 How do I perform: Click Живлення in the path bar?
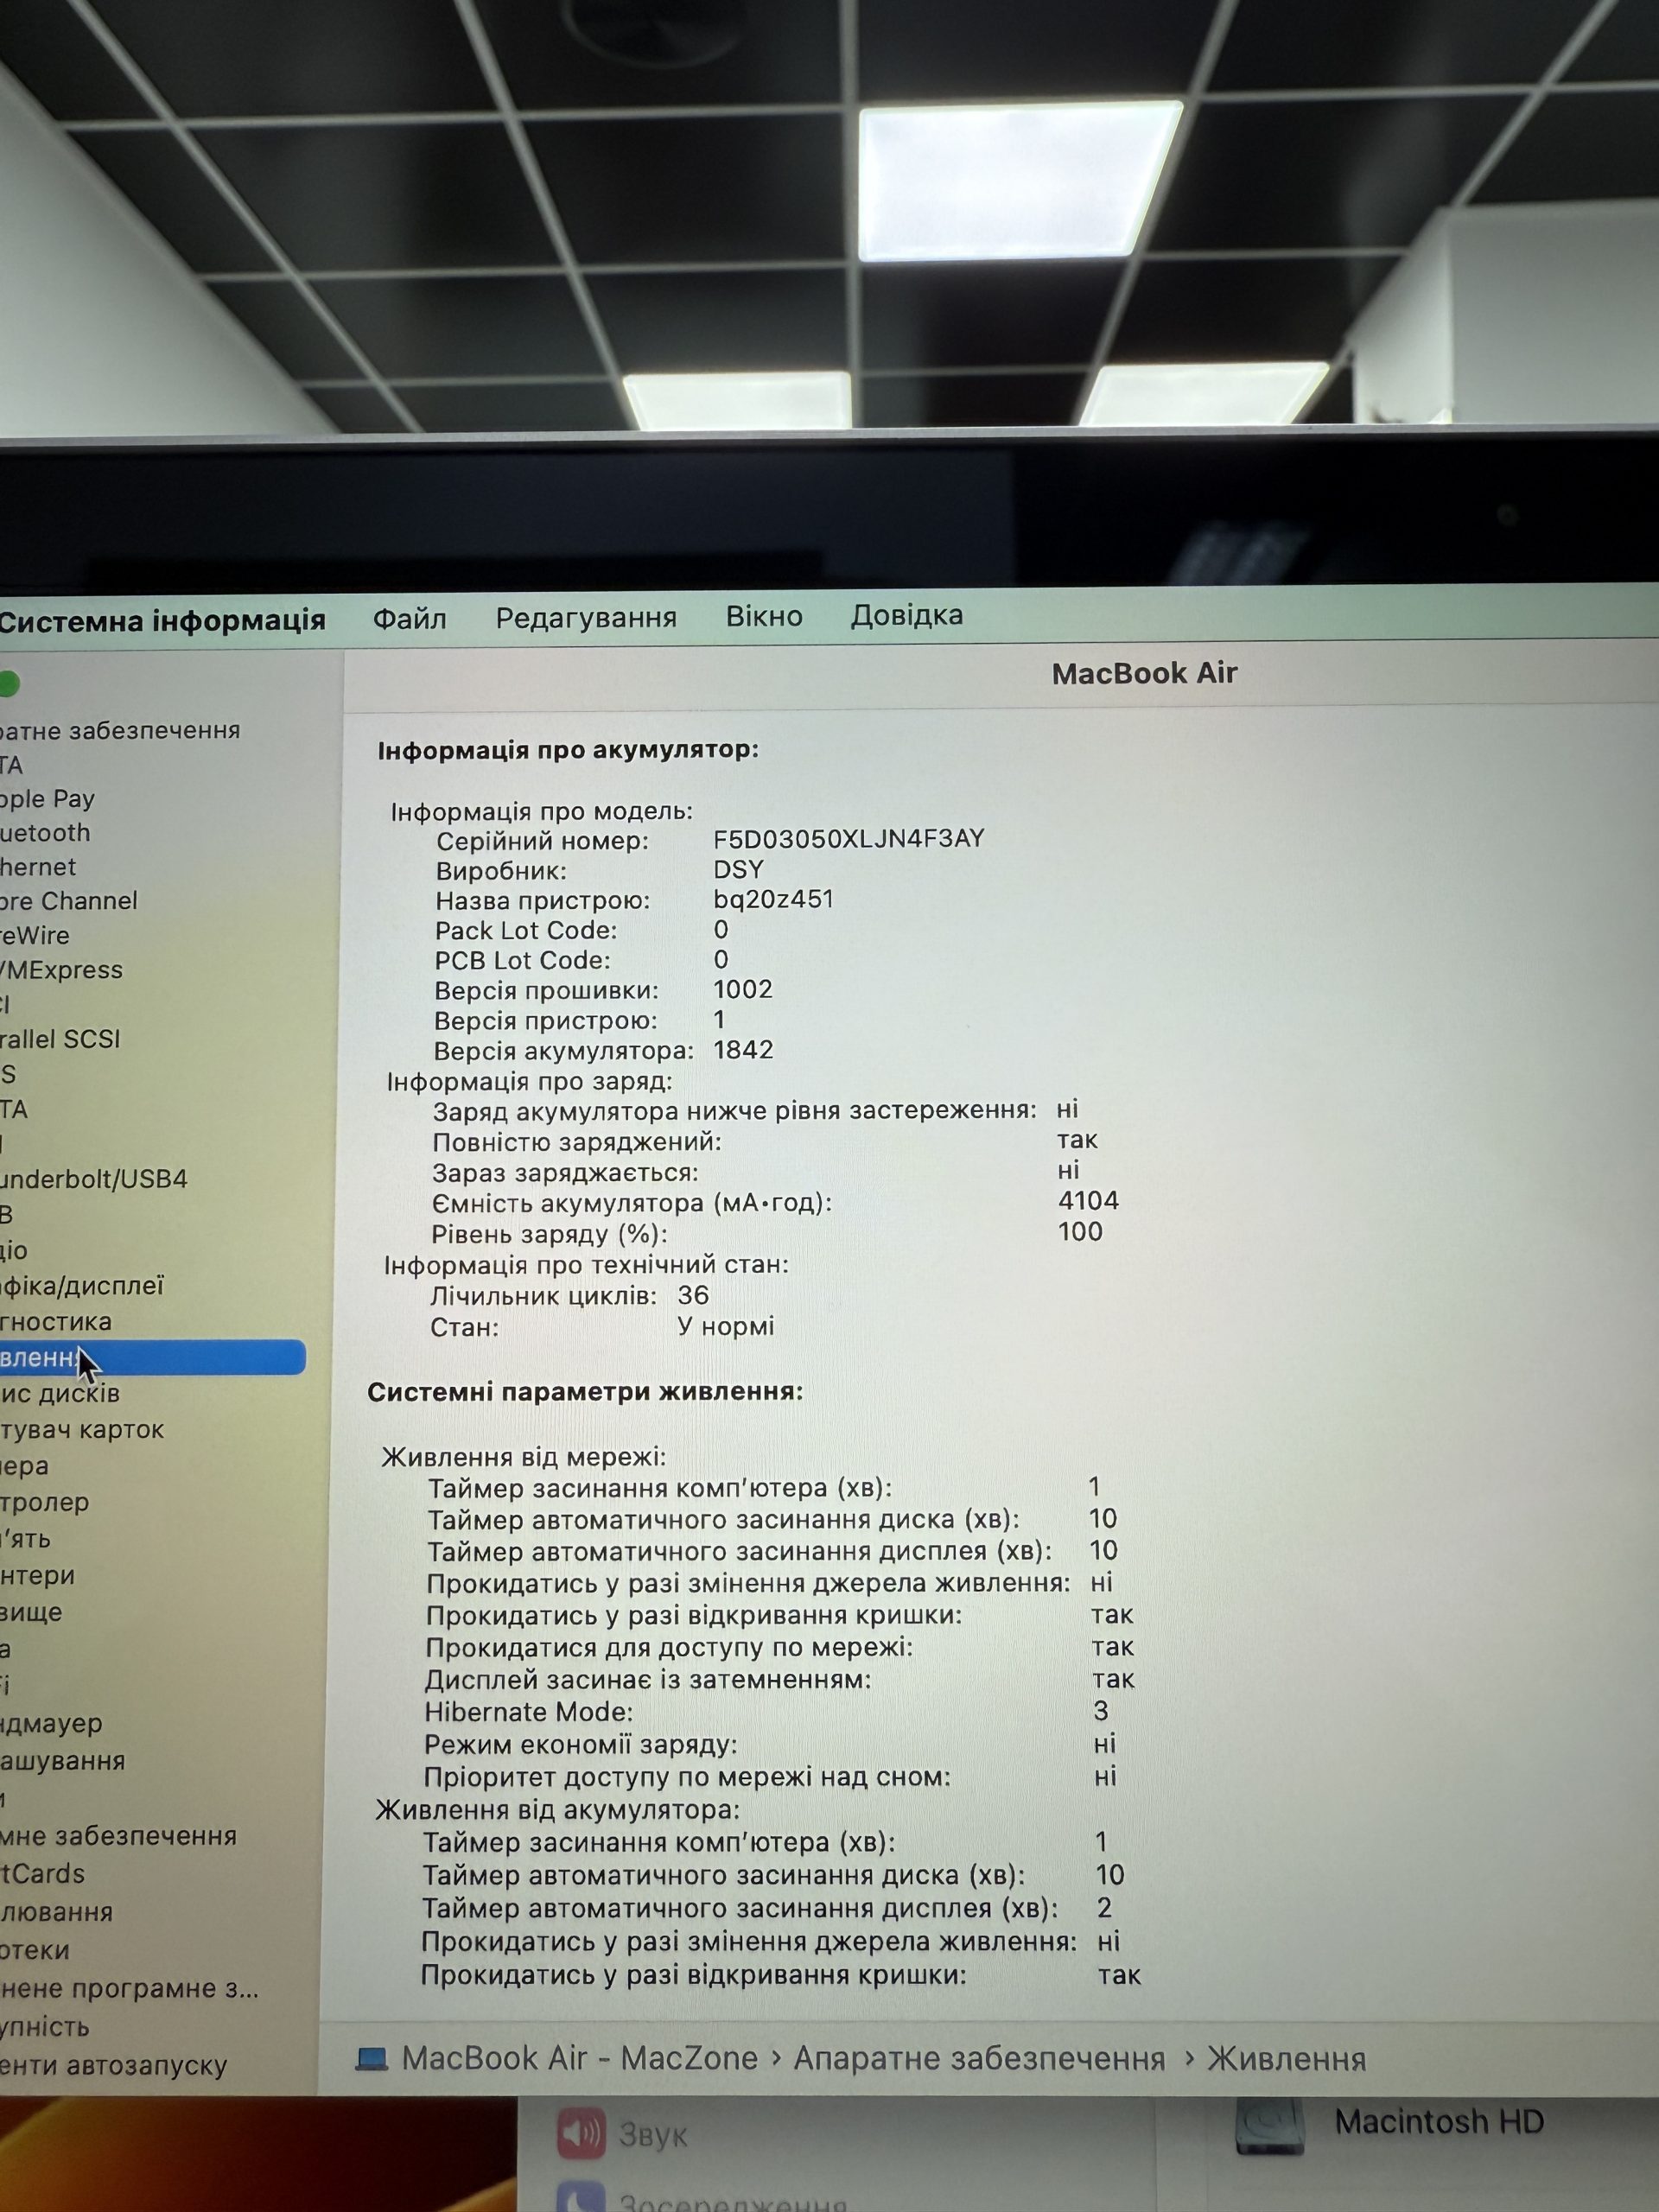pyautogui.click(x=1286, y=2059)
